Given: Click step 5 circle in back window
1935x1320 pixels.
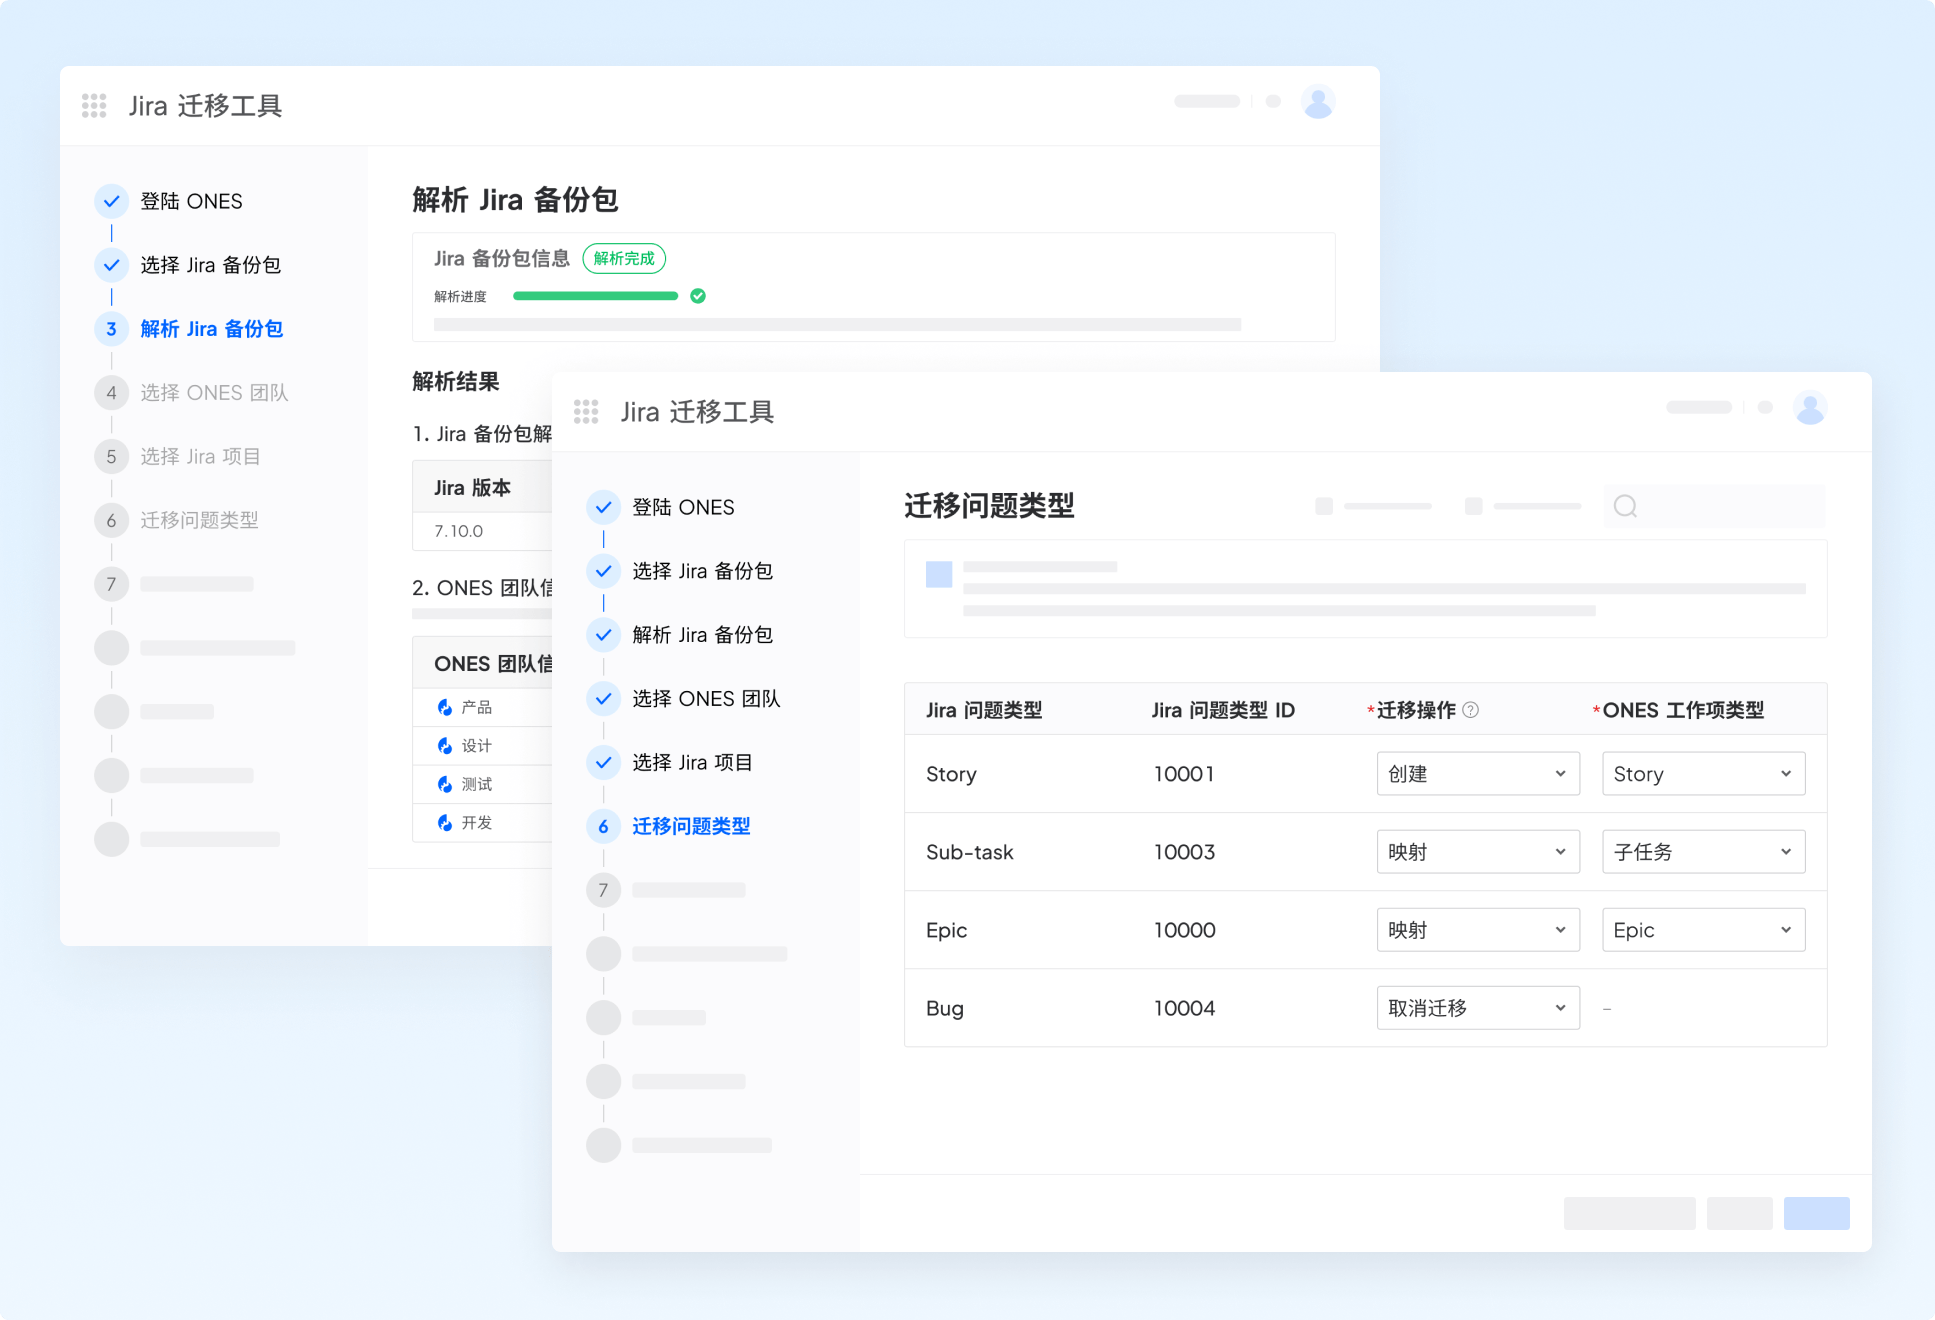Looking at the screenshot, I should [x=112, y=457].
